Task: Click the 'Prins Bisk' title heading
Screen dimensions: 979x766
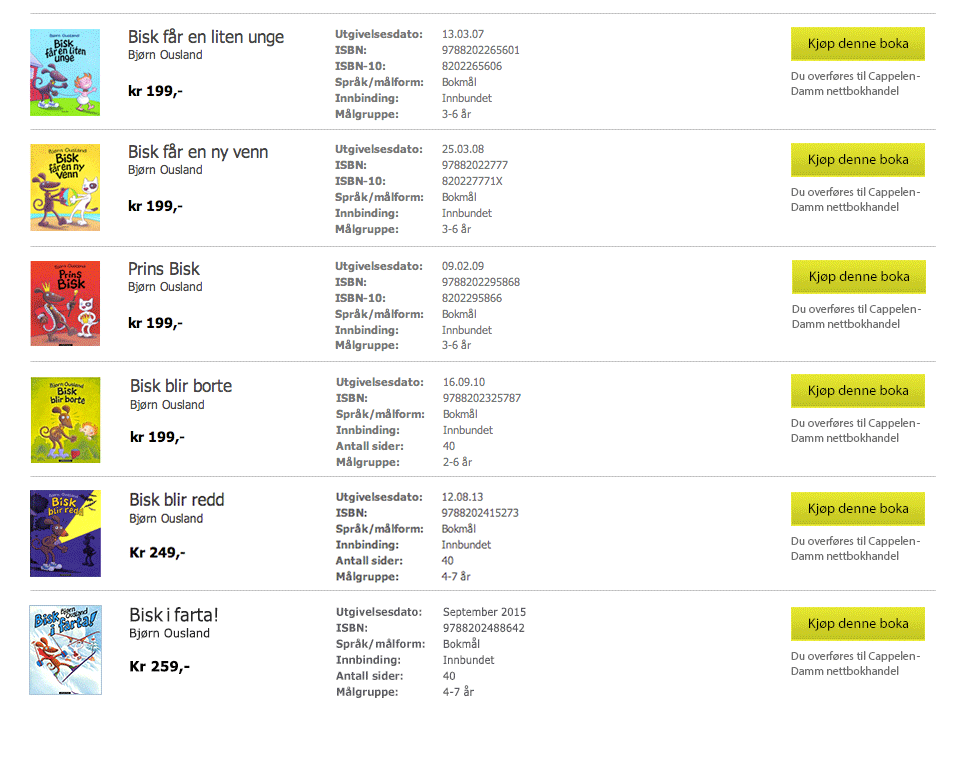Action: tap(164, 269)
